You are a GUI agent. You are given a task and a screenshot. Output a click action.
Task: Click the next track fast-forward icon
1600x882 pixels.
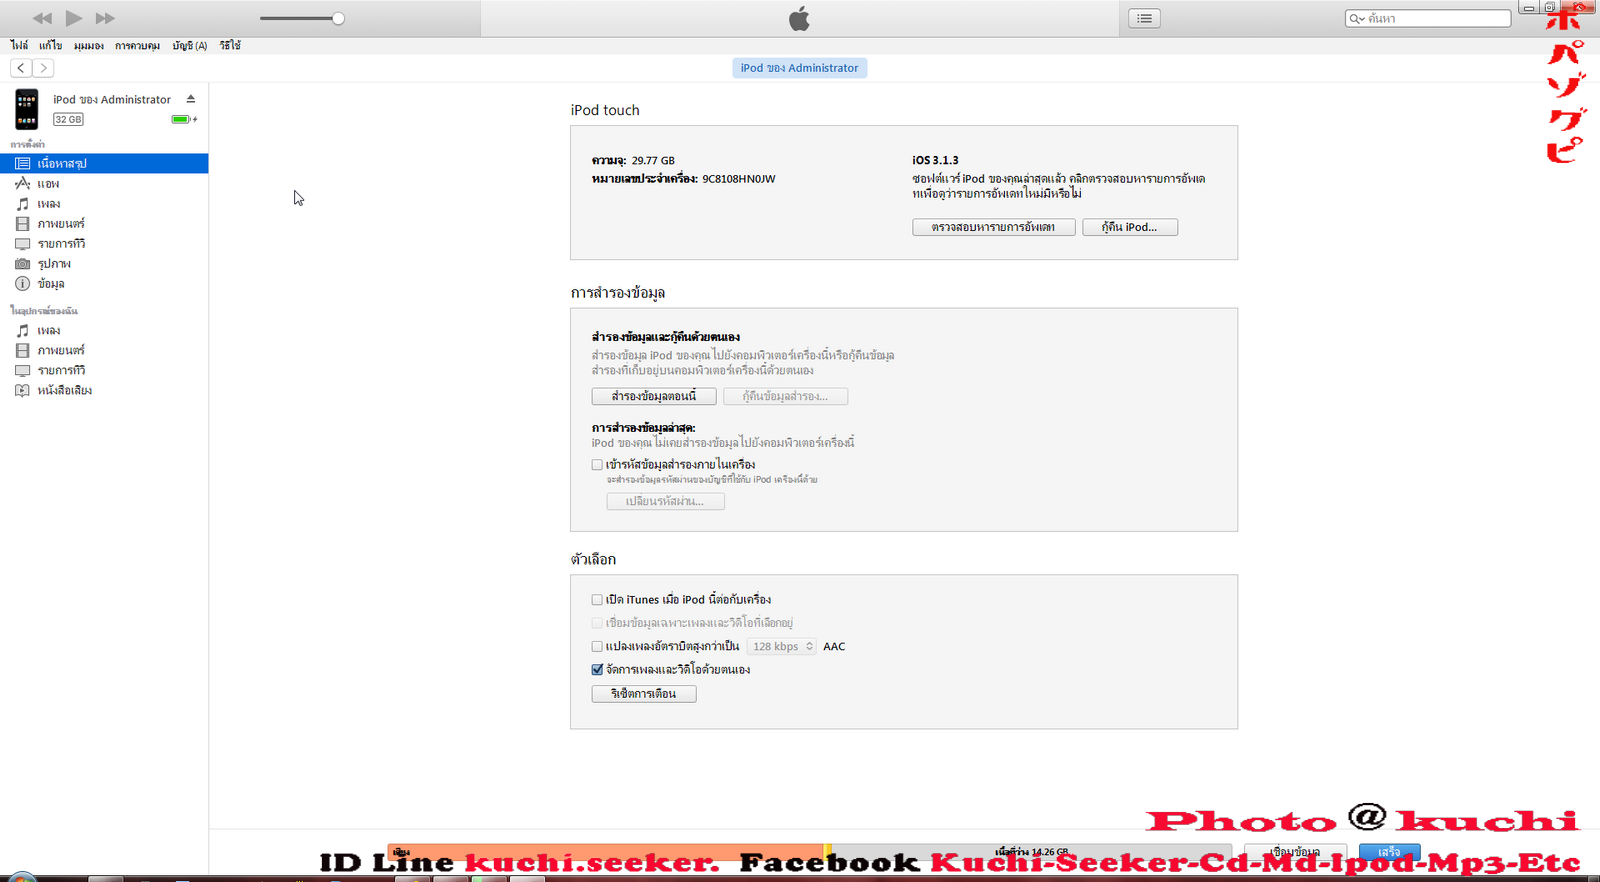point(105,18)
